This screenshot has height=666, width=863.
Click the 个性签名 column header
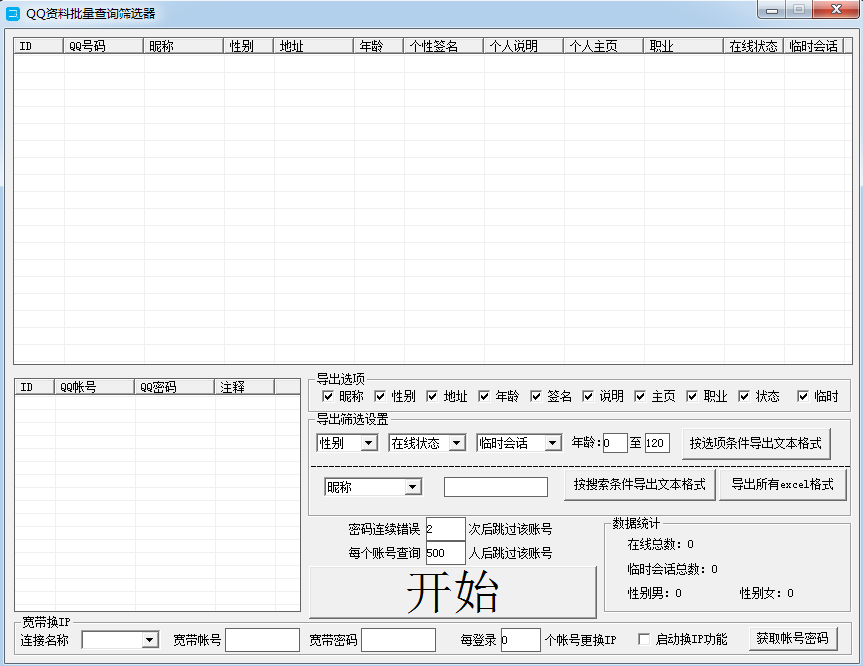pos(444,46)
